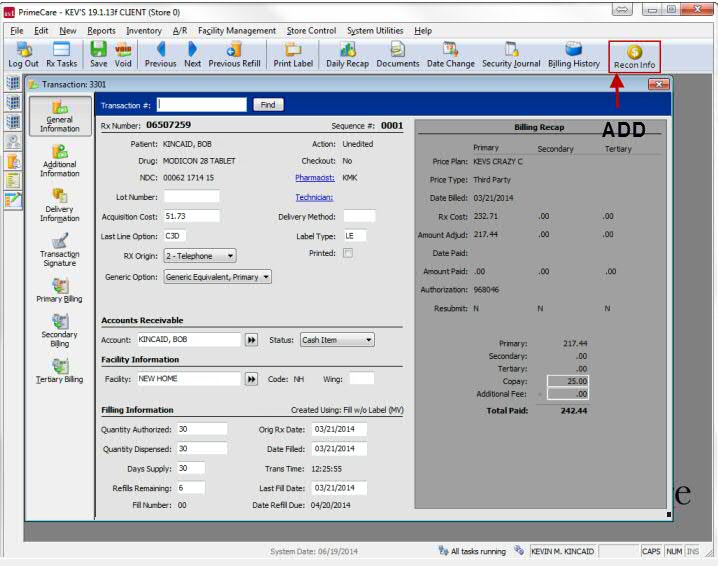This screenshot has height=566, width=718.
Task: Click the pencil note icon in left strip
Action: pos(13,201)
